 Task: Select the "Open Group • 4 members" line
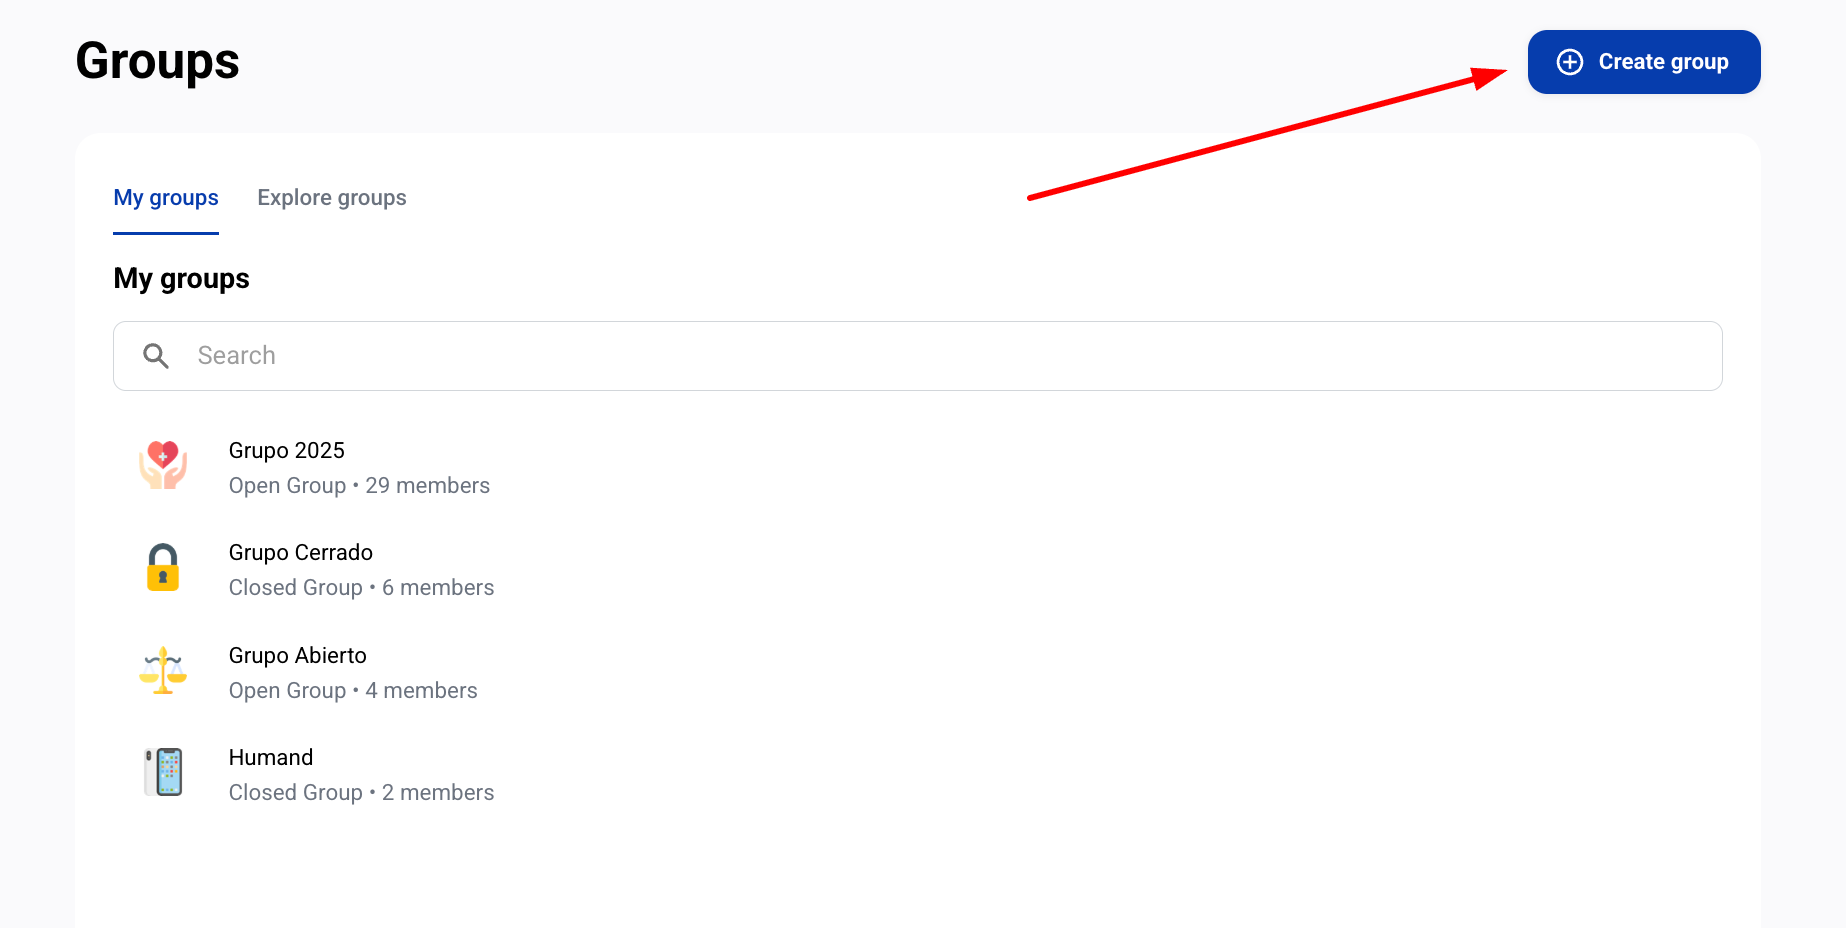pos(353,691)
